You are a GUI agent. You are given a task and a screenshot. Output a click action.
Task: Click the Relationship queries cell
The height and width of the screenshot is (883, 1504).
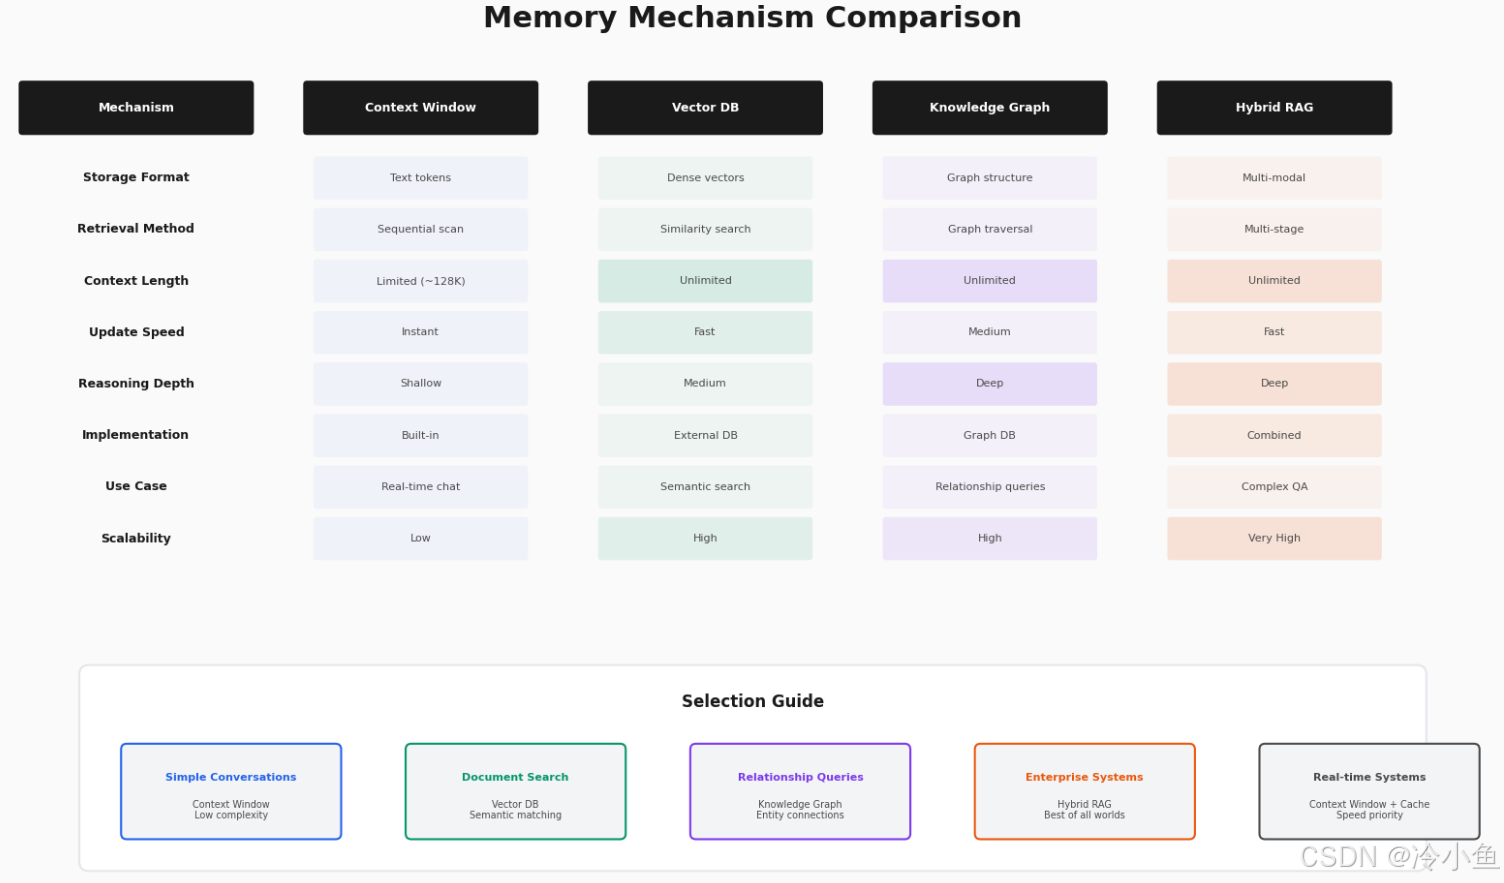pos(990,487)
